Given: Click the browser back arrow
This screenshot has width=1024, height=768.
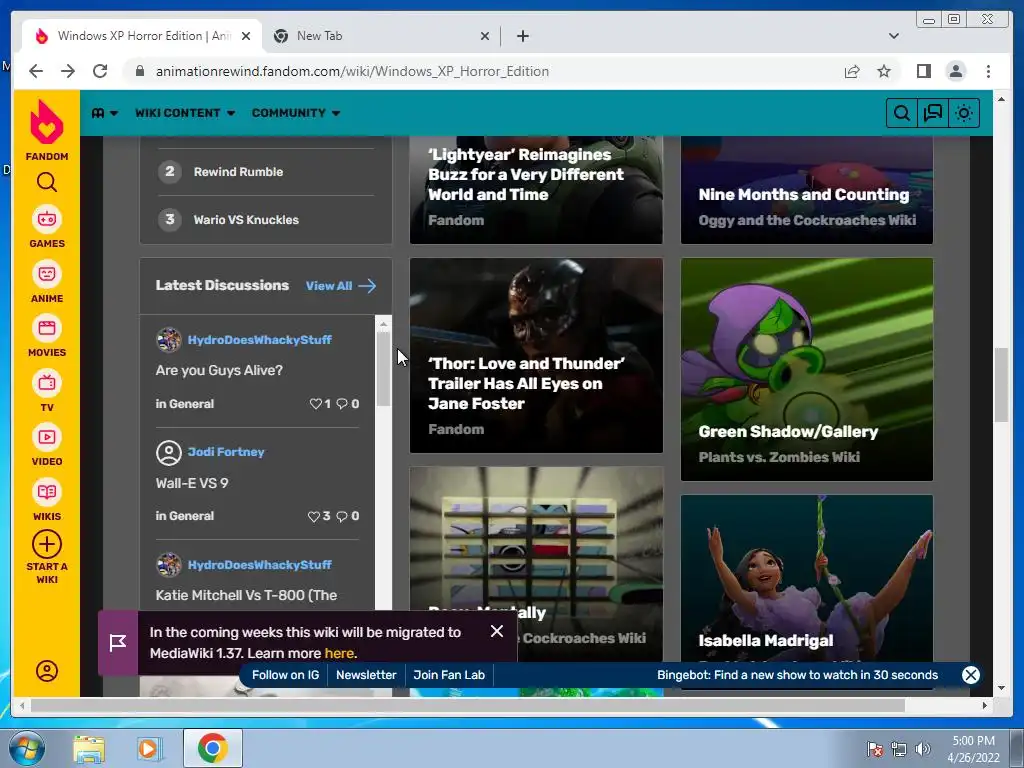Looking at the screenshot, I should 36,71.
